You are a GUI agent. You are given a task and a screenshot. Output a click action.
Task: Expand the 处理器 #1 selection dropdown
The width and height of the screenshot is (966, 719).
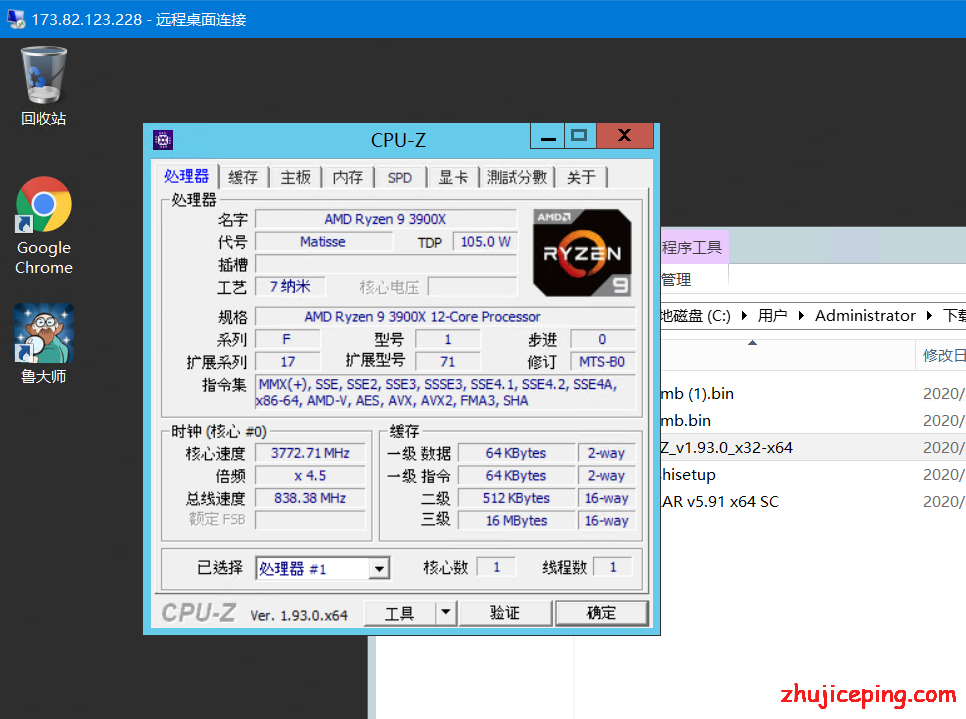point(380,568)
